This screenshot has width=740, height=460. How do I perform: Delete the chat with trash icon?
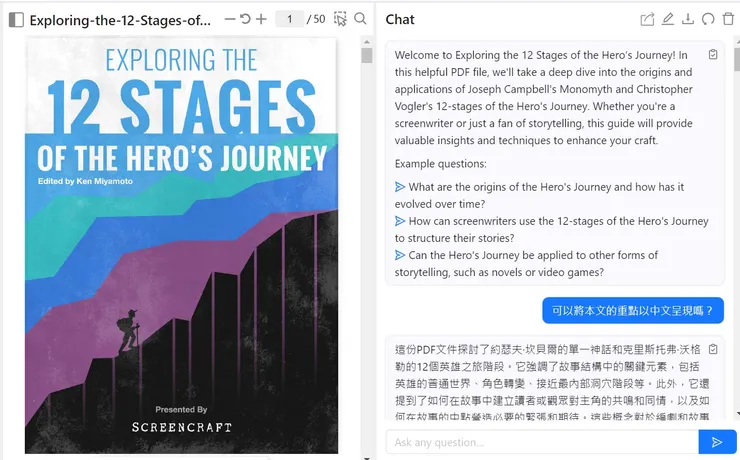[x=728, y=19]
